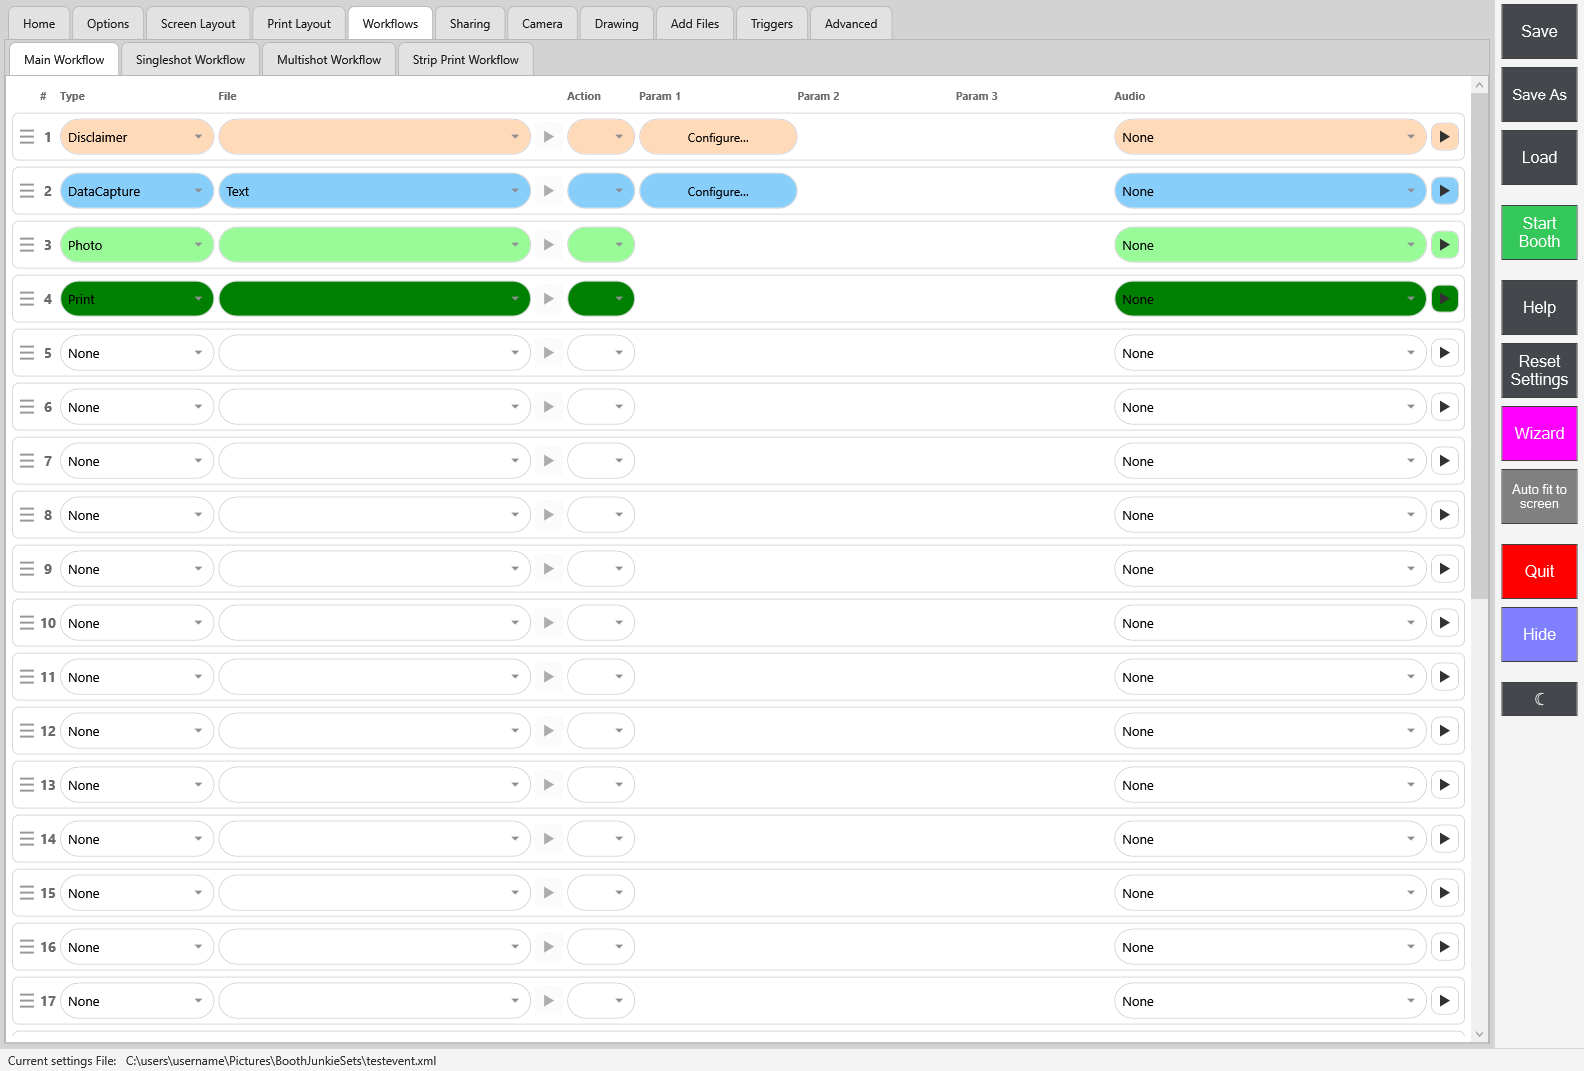
Task: Open the Text file dropdown in row 2
Action: 374,191
